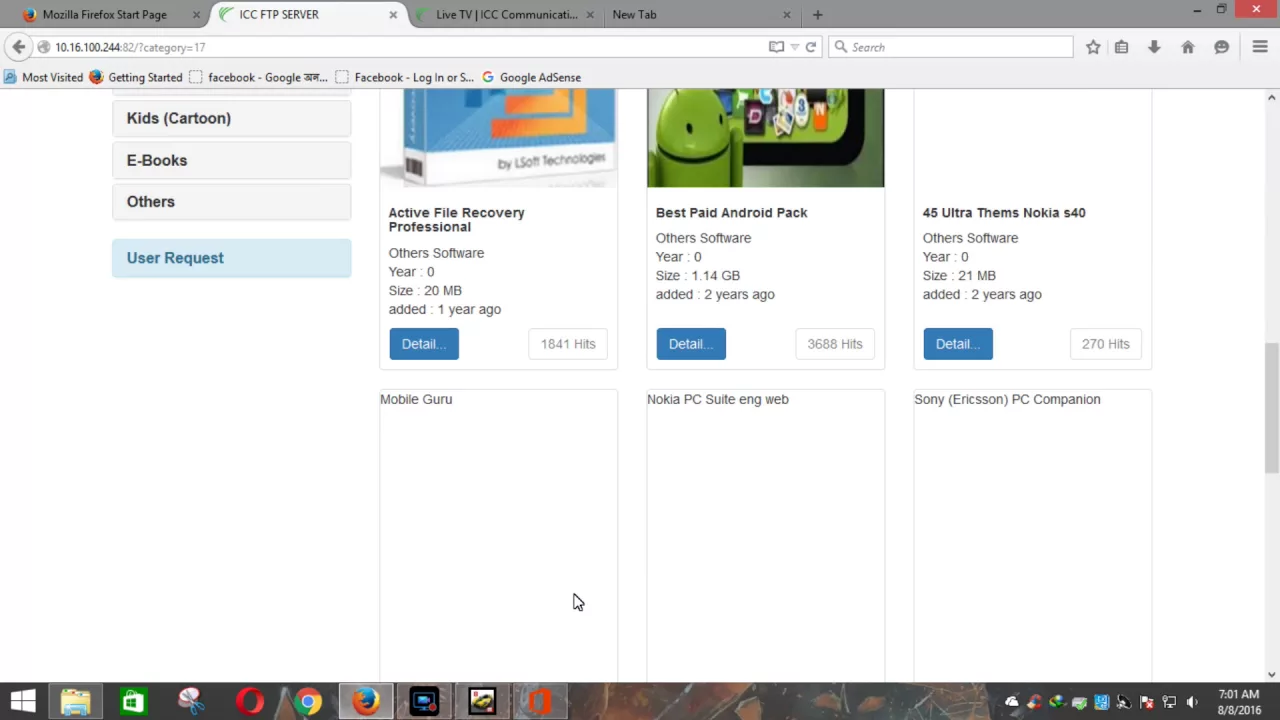The image size is (1280, 720).
Task: Click the 3688 Hits counter
Action: [x=835, y=344]
